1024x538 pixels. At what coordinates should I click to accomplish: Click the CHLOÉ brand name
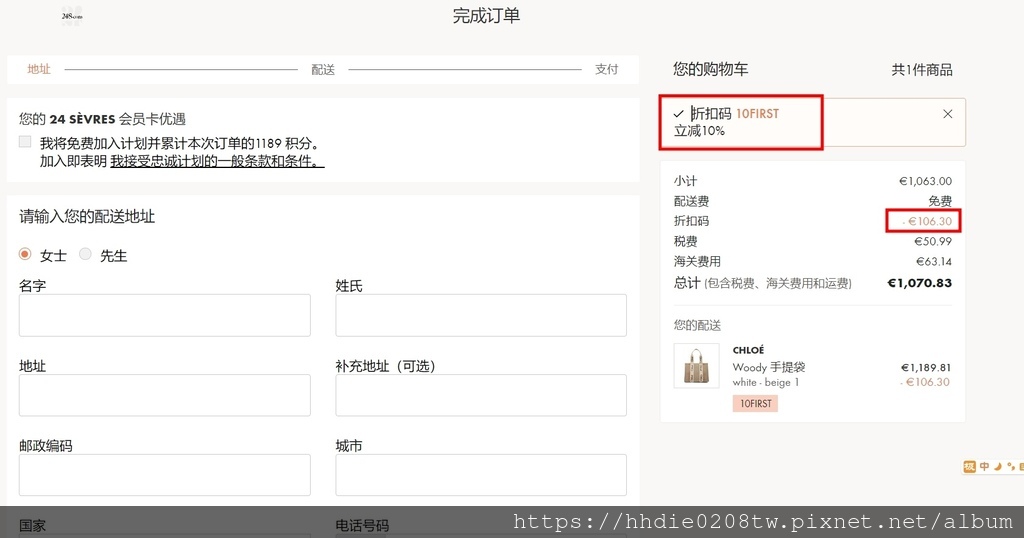pos(748,350)
